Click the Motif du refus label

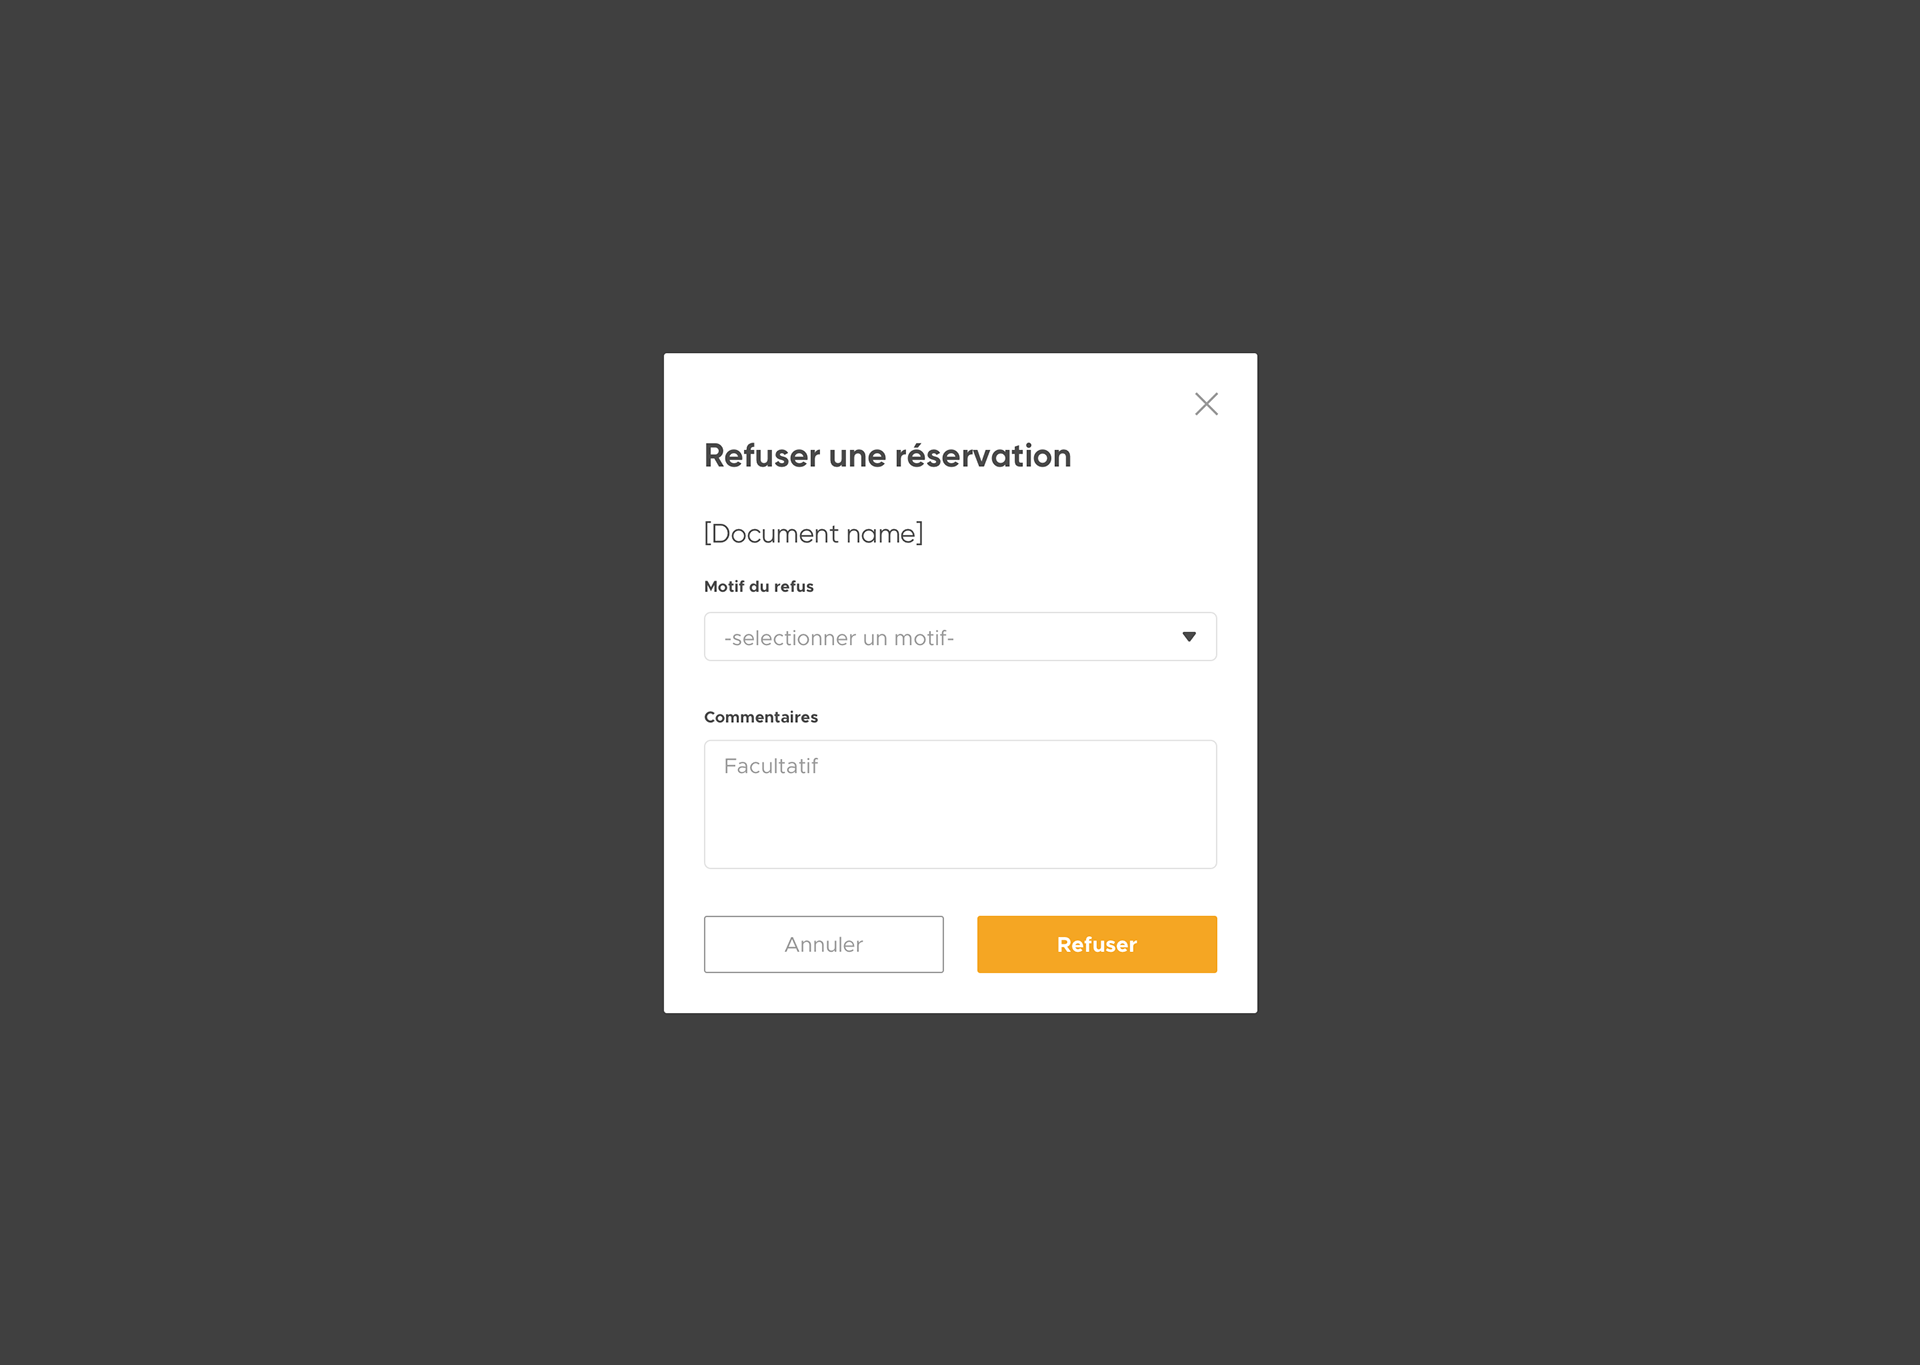[x=759, y=587]
